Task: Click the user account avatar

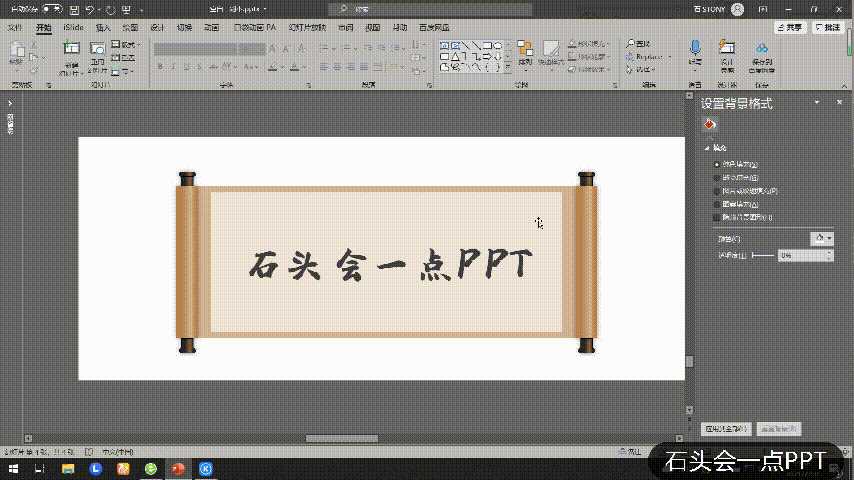Action: [737, 9]
